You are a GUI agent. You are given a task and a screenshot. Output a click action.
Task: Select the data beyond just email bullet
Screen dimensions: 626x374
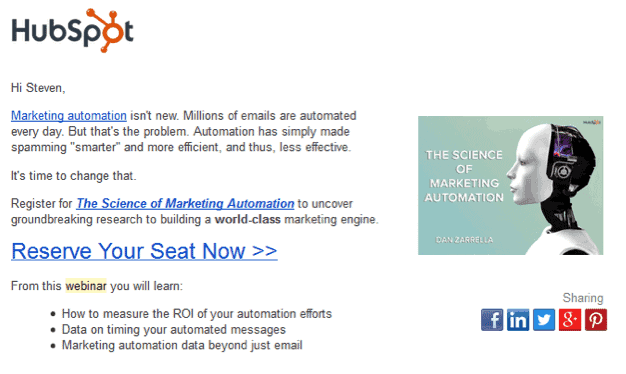tap(182, 345)
